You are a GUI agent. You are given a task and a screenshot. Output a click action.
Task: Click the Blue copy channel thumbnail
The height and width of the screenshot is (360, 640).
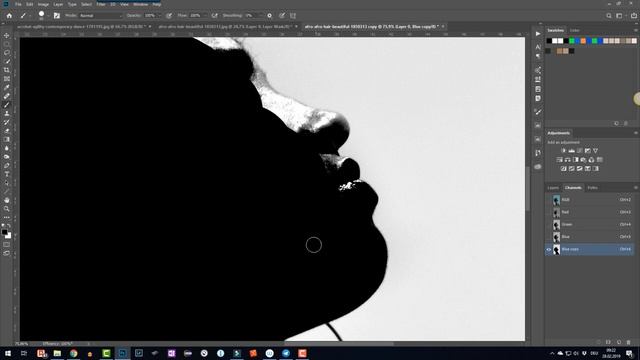coord(556,249)
